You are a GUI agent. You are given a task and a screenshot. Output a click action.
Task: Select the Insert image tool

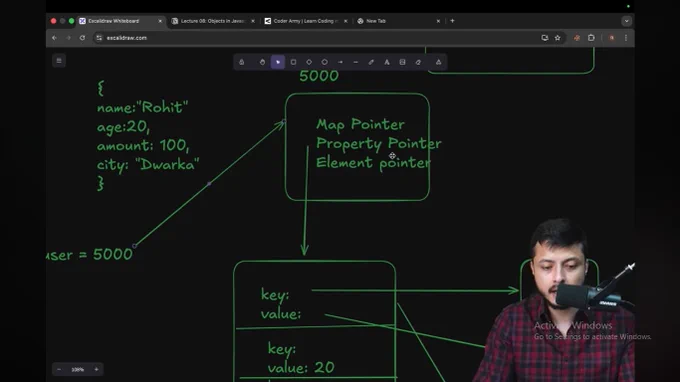402,62
